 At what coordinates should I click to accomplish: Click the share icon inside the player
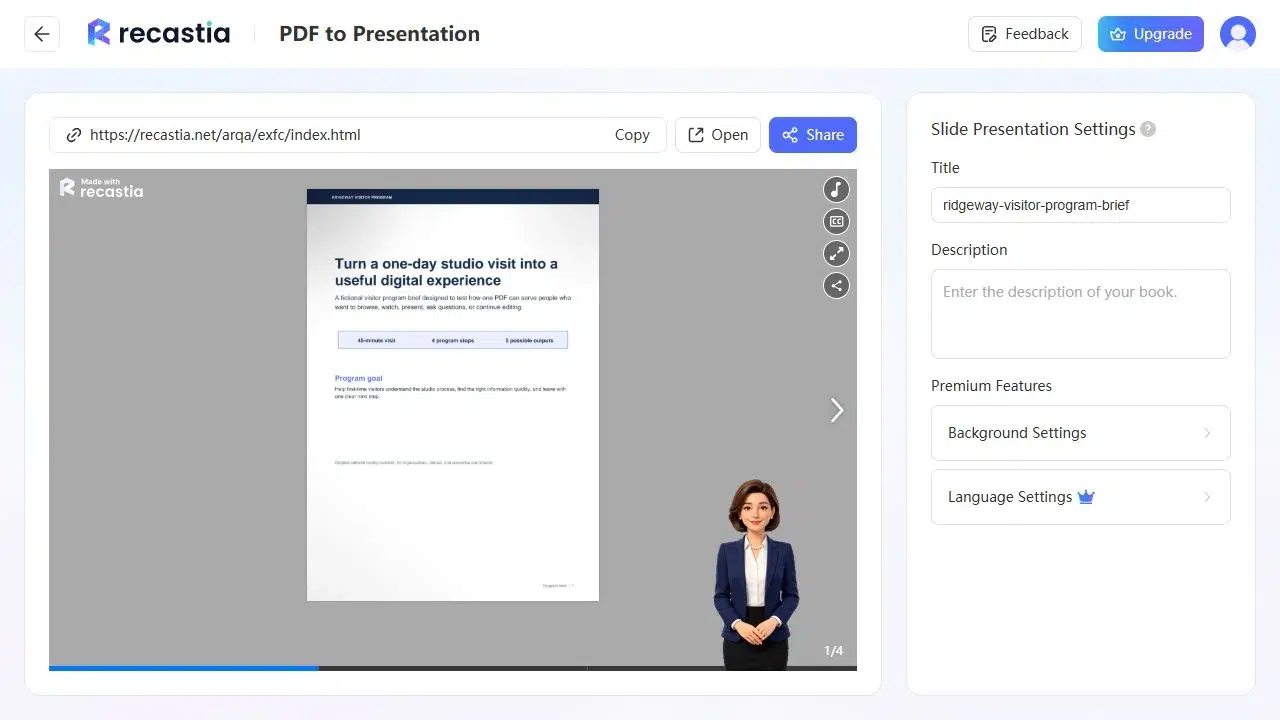click(x=836, y=285)
